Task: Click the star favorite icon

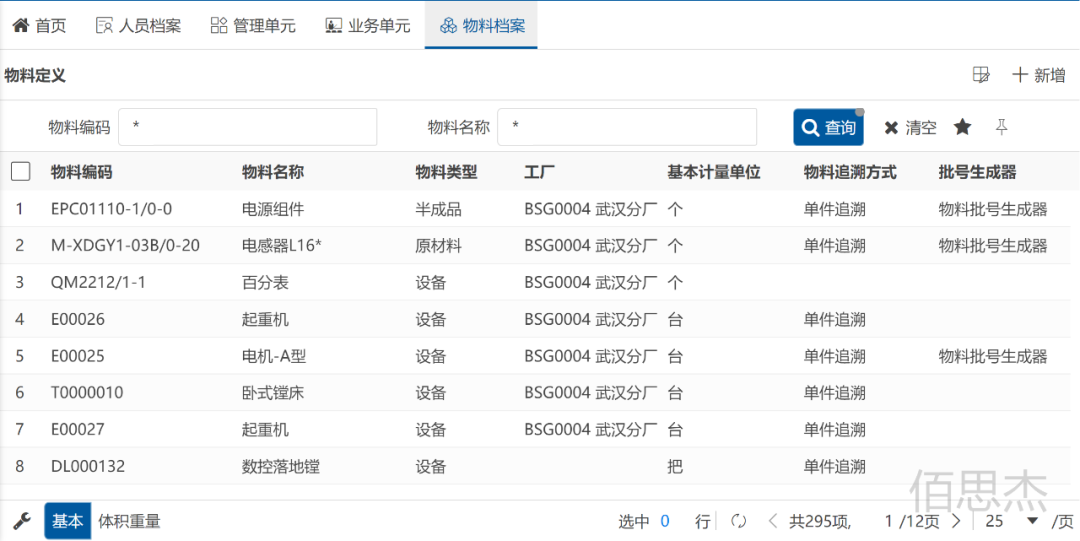Action: [962, 127]
